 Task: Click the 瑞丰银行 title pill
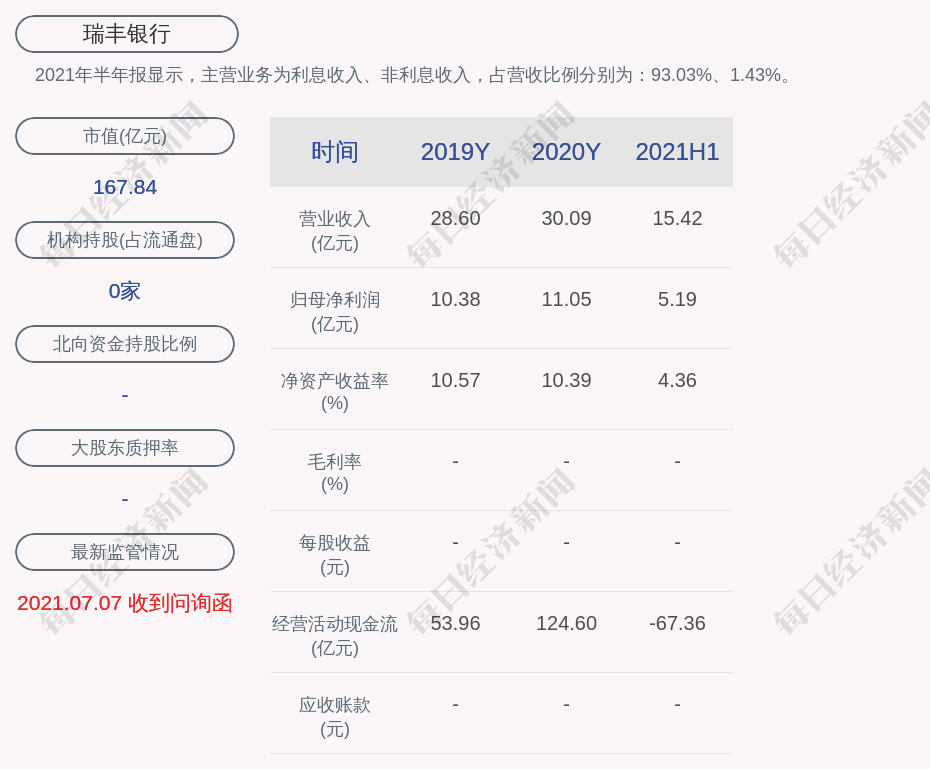127,34
